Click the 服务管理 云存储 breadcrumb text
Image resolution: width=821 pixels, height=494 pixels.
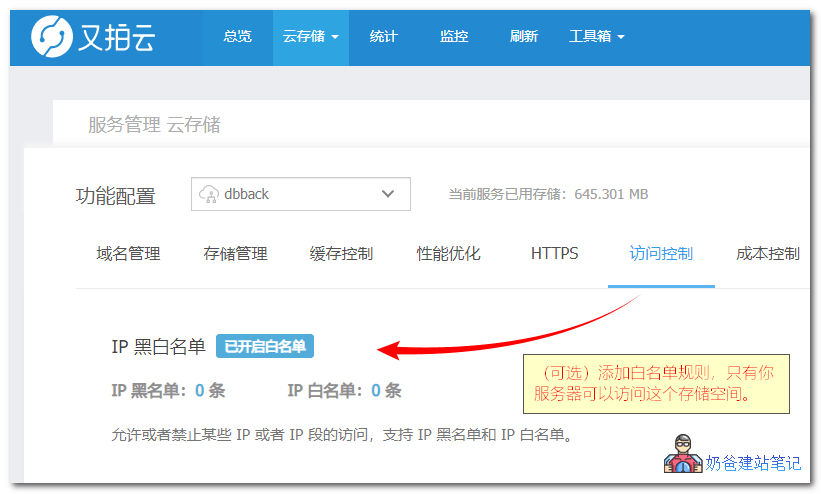(x=154, y=125)
